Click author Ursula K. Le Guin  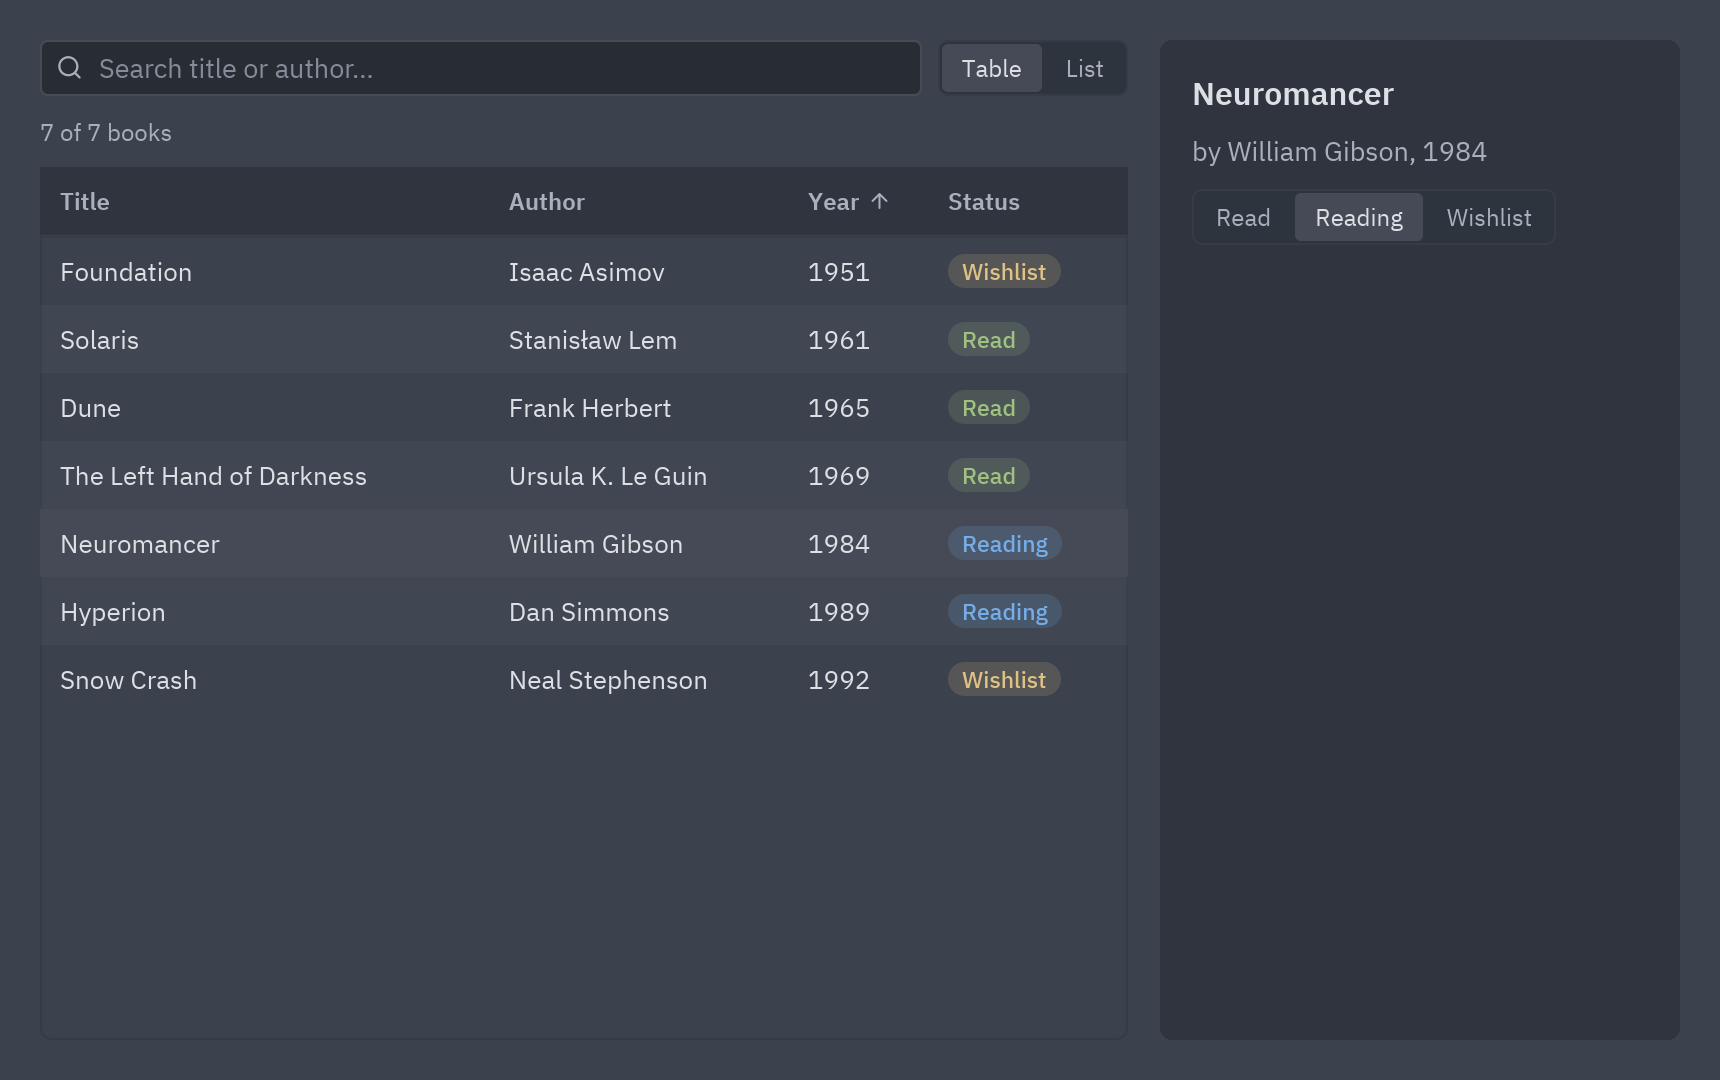(608, 476)
